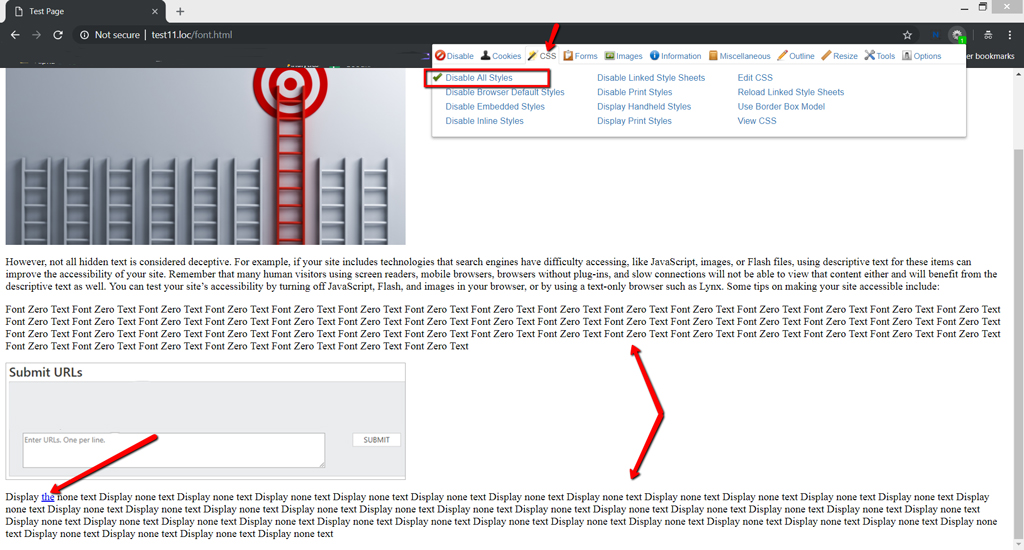Click the address bar URL test11.loc/font.html

pyautogui.click(x=192, y=35)
